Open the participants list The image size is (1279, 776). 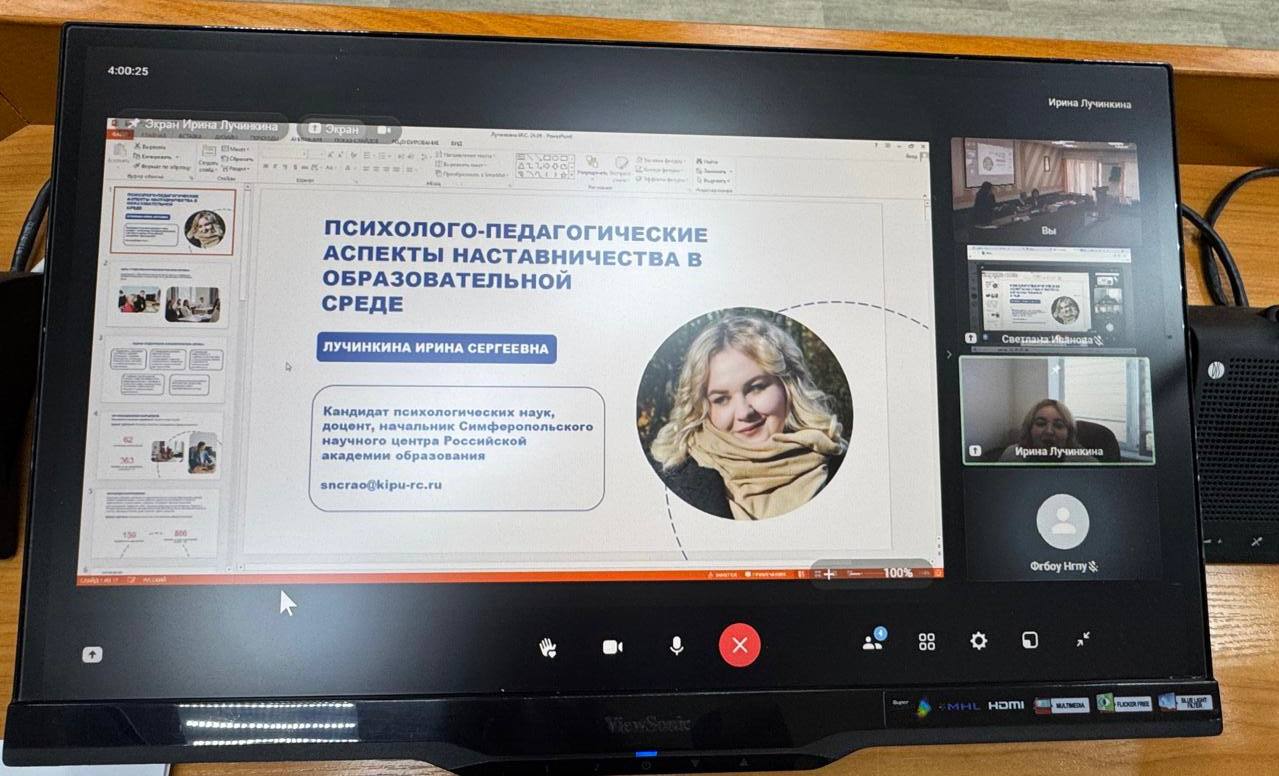coord(873,642)
